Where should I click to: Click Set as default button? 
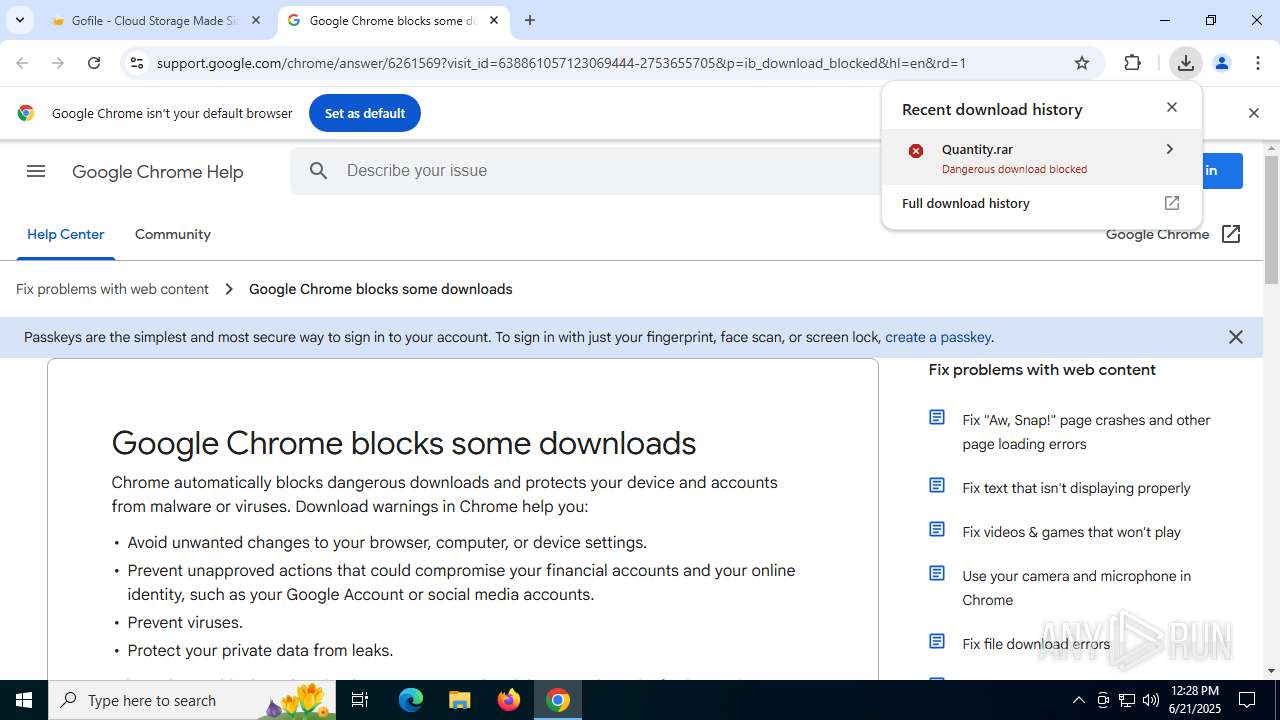(x=365, y=113)
